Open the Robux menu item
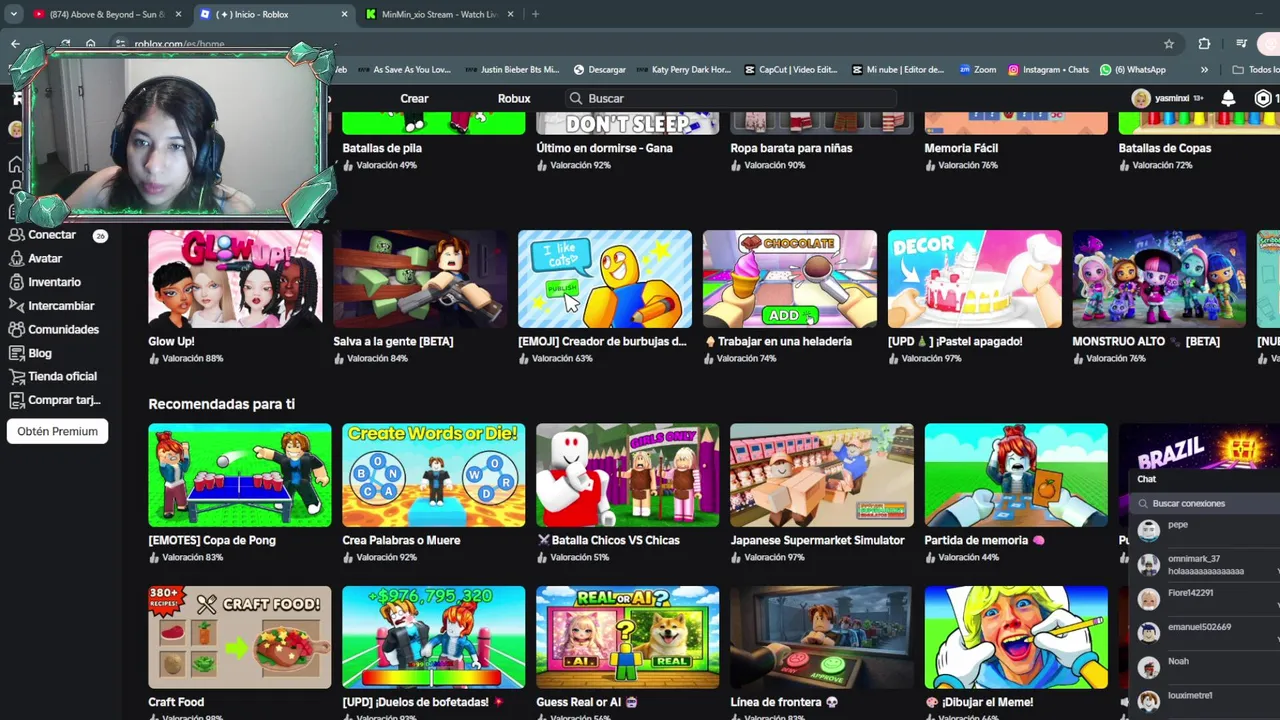Viewport: 1280px width, 720px height. coord(514,98)
